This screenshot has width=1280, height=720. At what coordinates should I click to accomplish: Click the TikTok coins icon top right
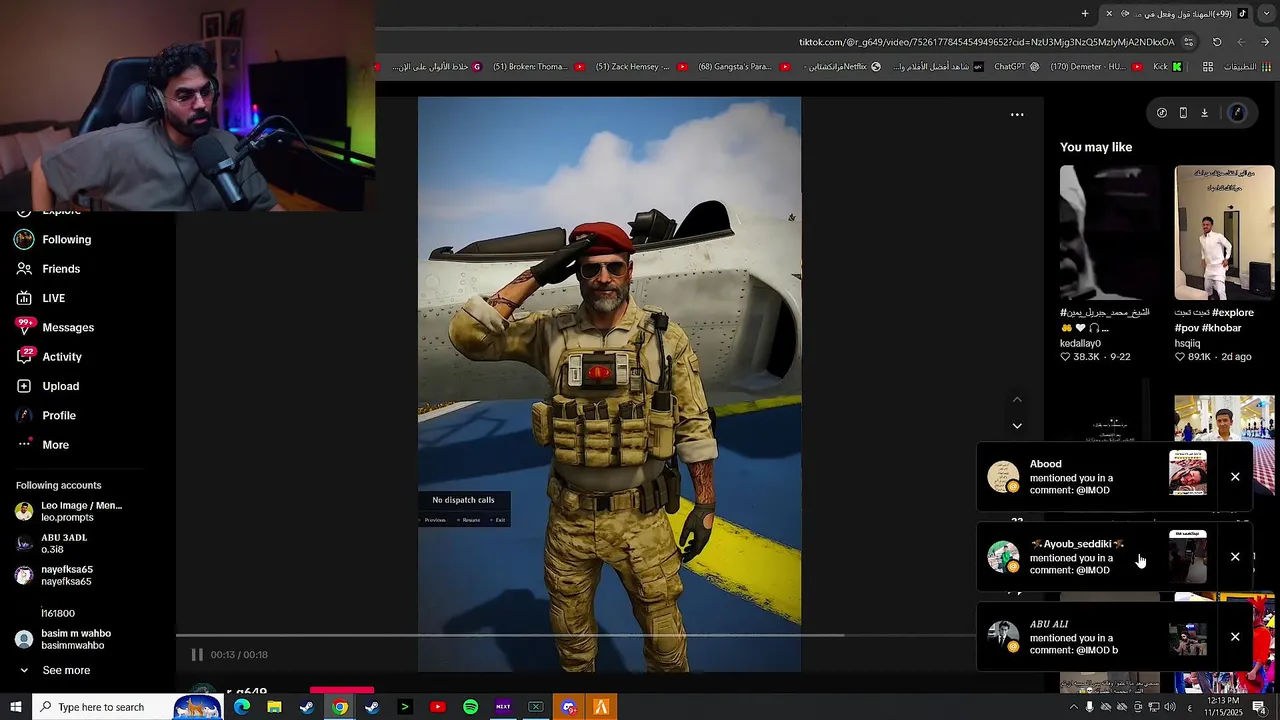1162,113
